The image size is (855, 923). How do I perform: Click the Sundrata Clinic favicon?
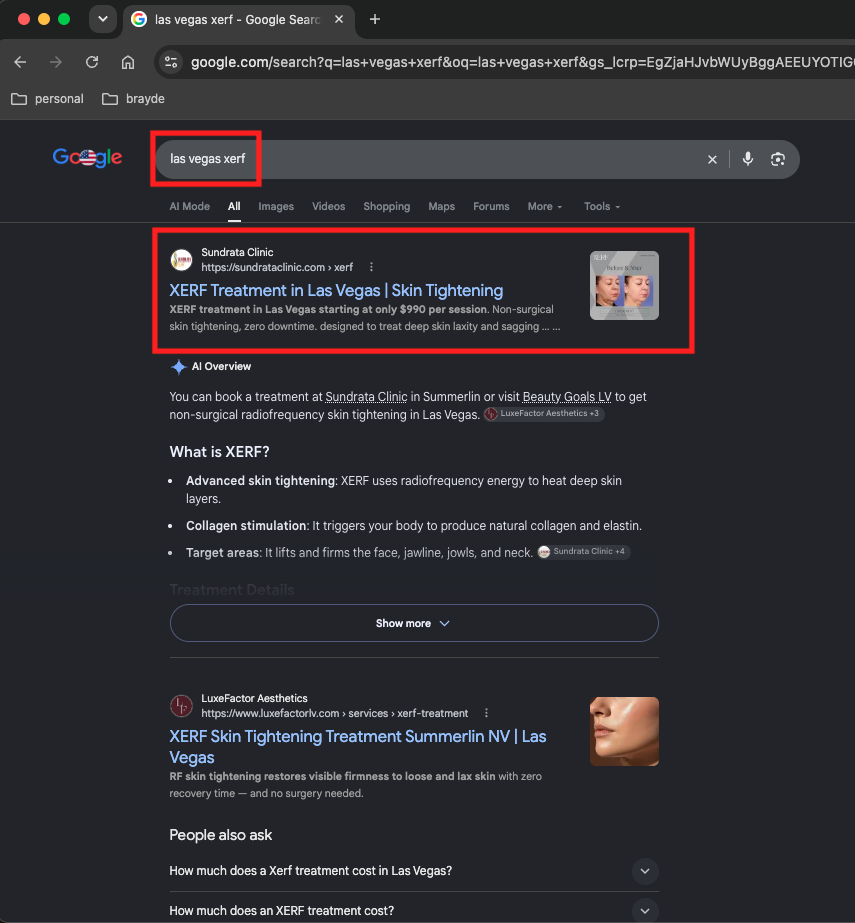pyautogui.click(x=181, y=260)
